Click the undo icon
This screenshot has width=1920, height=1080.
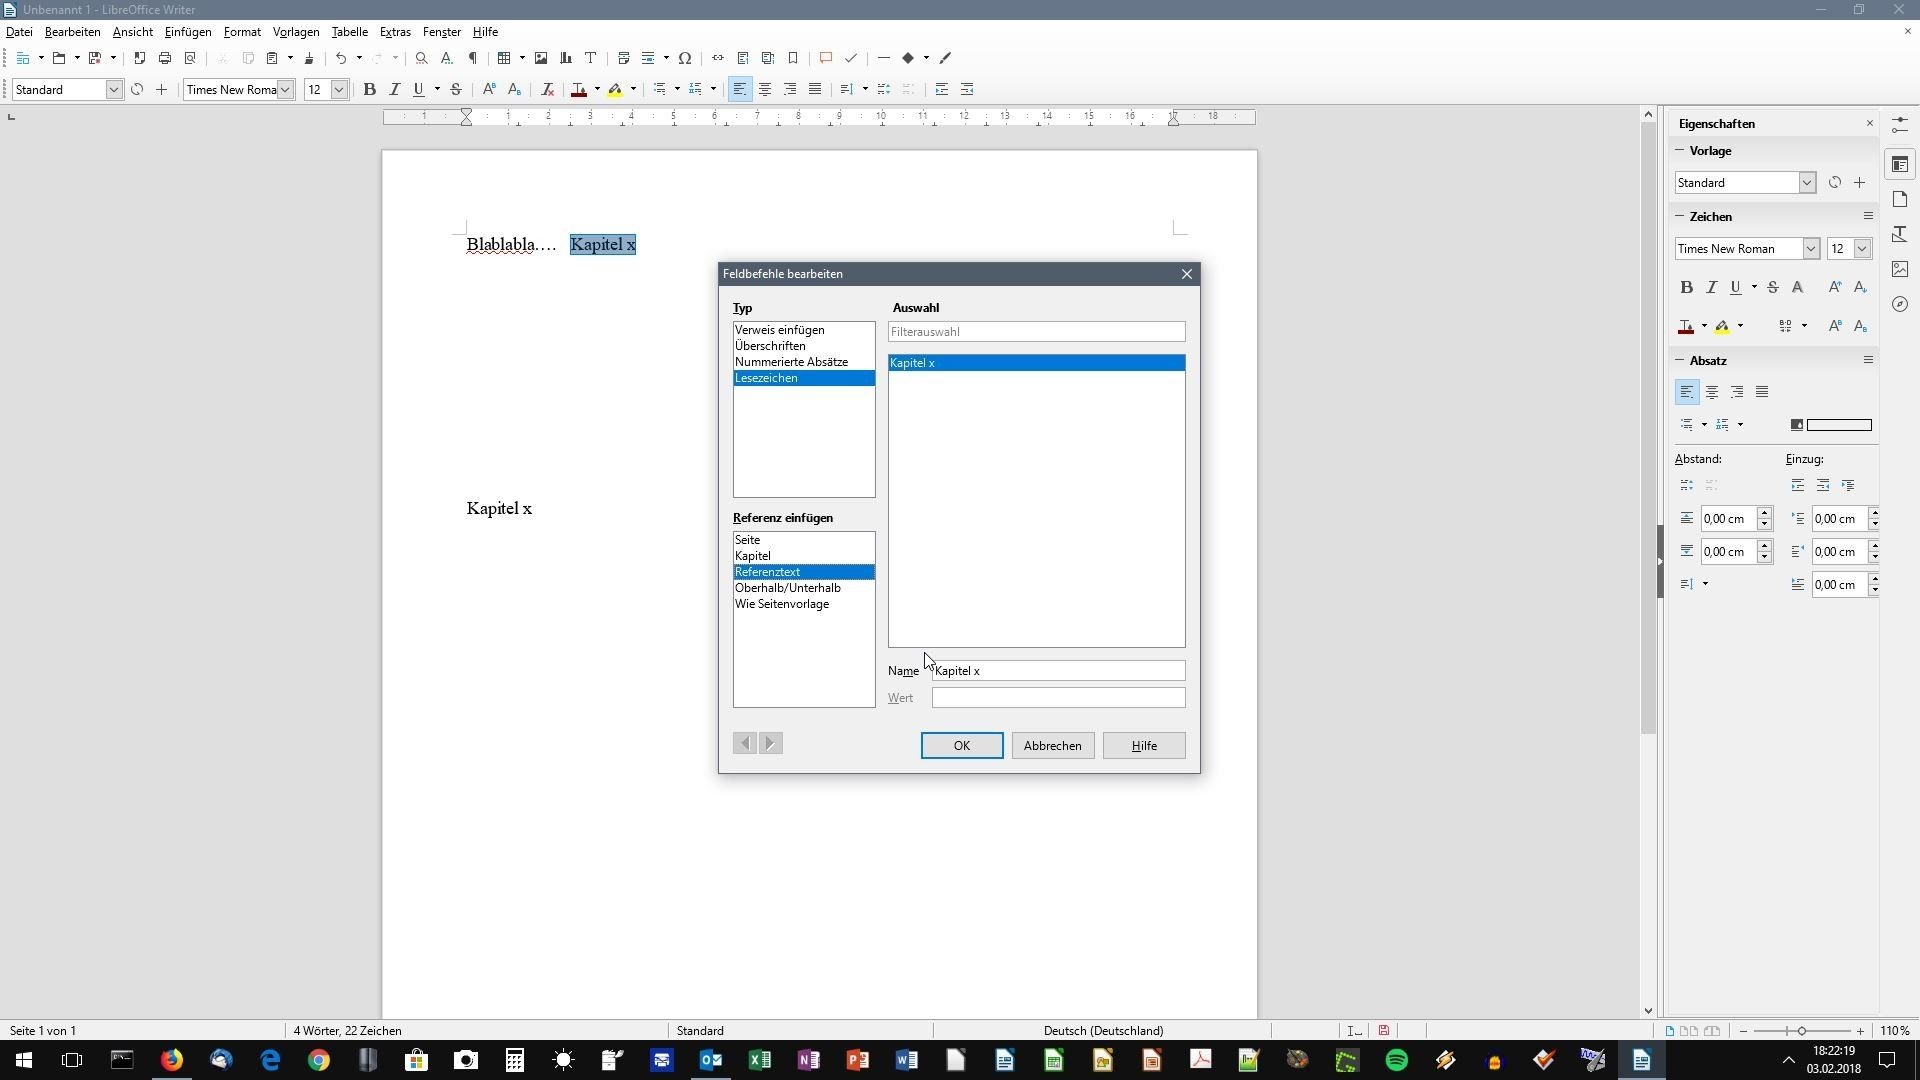coord(341,58)
